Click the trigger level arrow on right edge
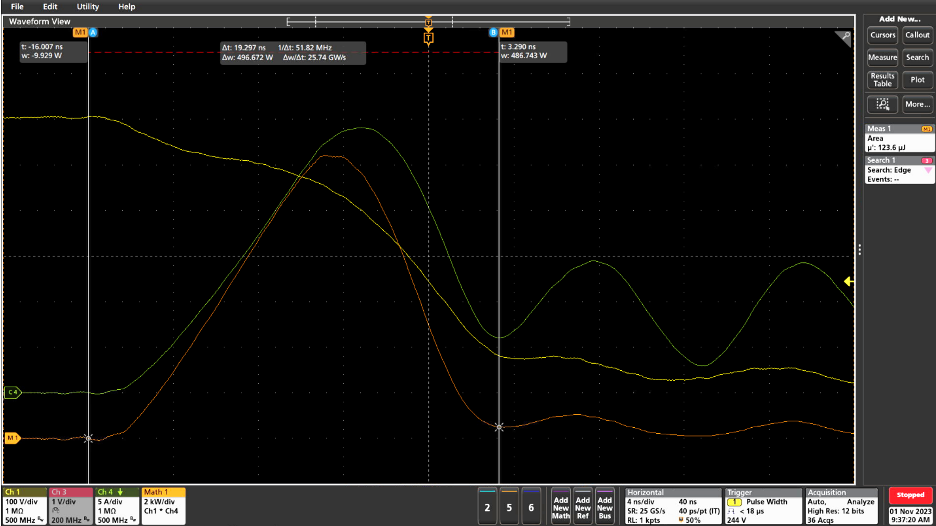936x526 pixels. click(849, 282)
